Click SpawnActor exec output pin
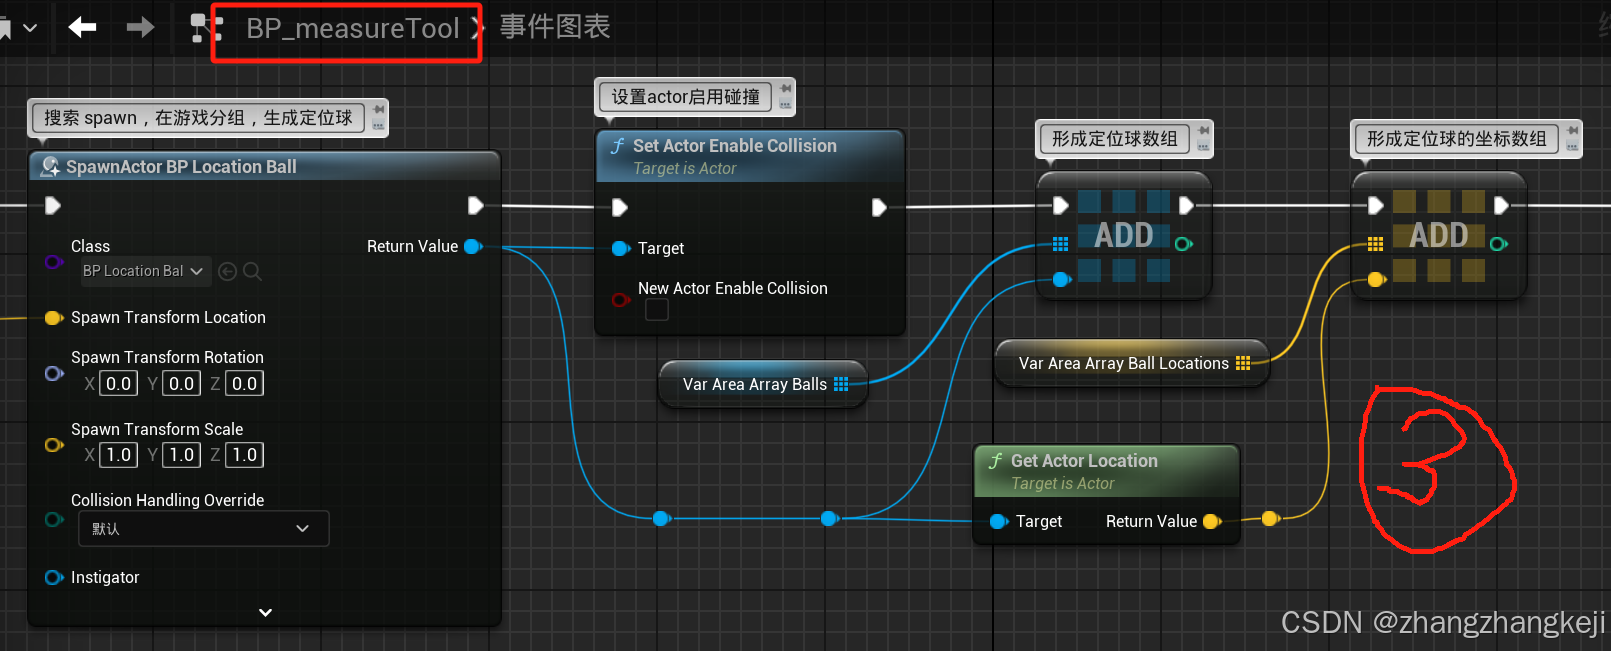 (475, 205)
